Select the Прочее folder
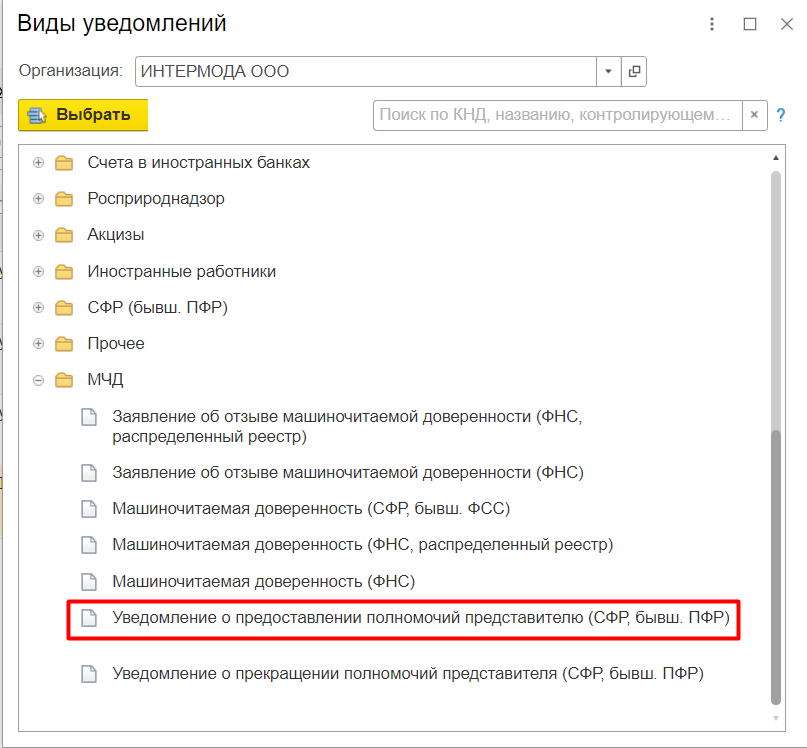Viewport: 807px width, 748px height. tap(115, 344)
